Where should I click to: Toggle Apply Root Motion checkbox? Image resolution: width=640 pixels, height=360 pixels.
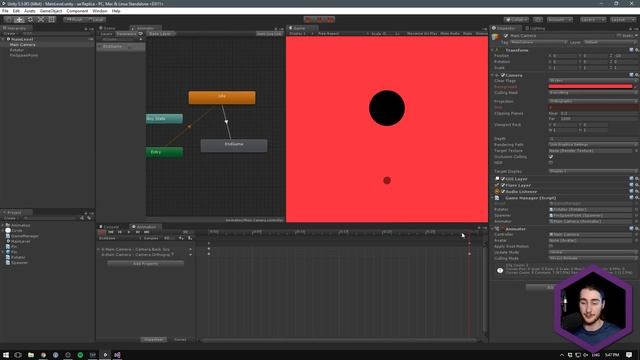(x=551, y=246)
